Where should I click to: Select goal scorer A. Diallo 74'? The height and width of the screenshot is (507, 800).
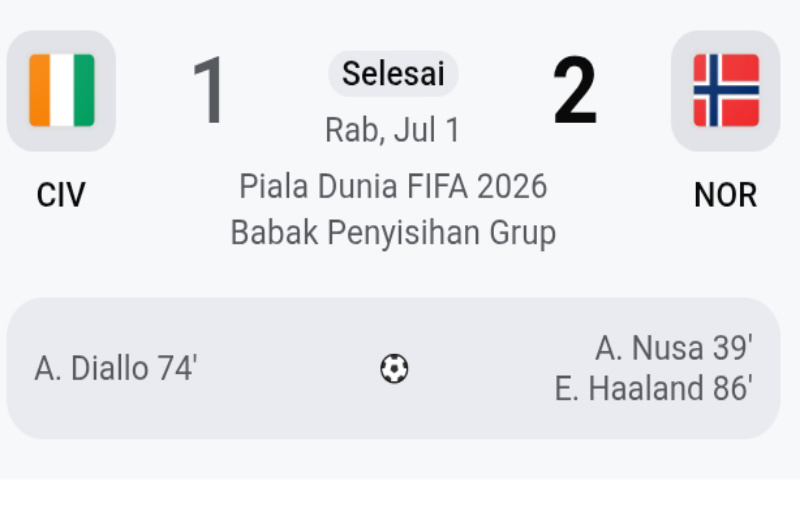point(116,368)
